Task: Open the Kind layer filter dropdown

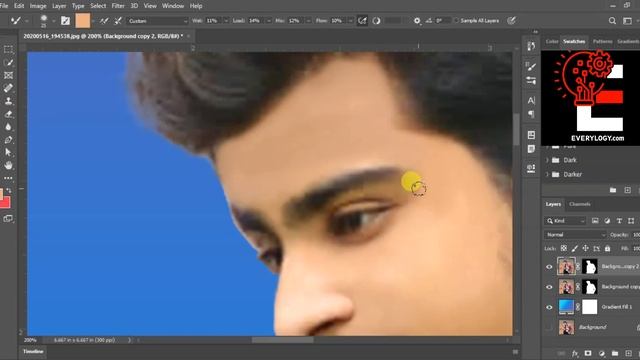Action: (565, 221)
